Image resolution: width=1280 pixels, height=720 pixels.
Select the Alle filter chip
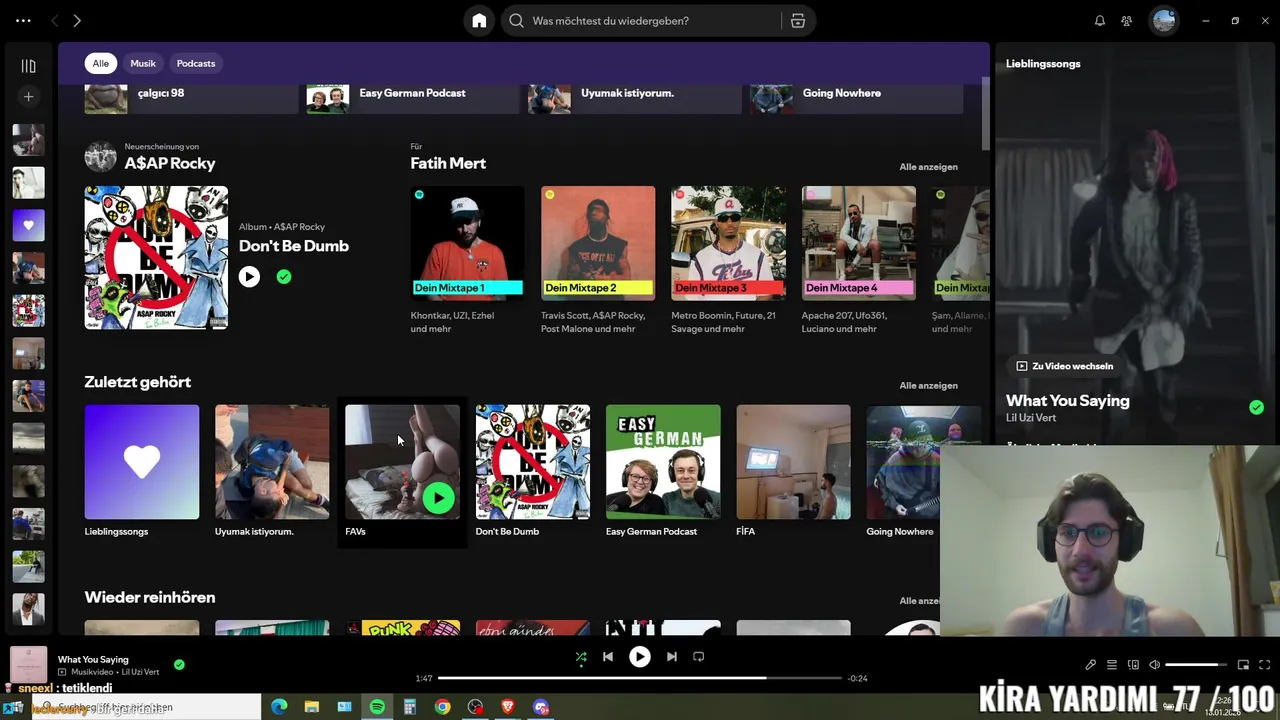coord(100,63)
